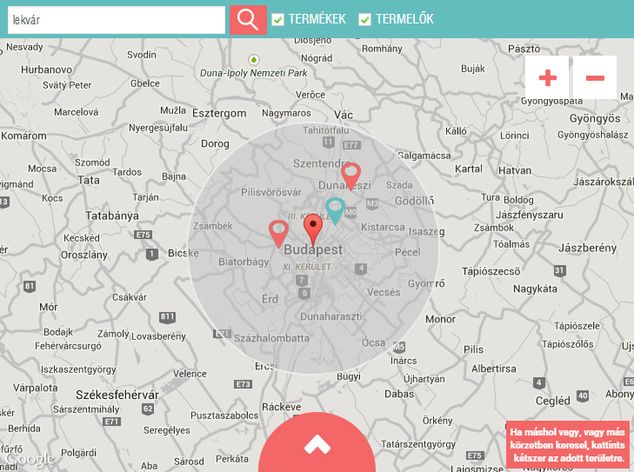Zoom out with the minus button
634x472 pixels.
point(595,78)
